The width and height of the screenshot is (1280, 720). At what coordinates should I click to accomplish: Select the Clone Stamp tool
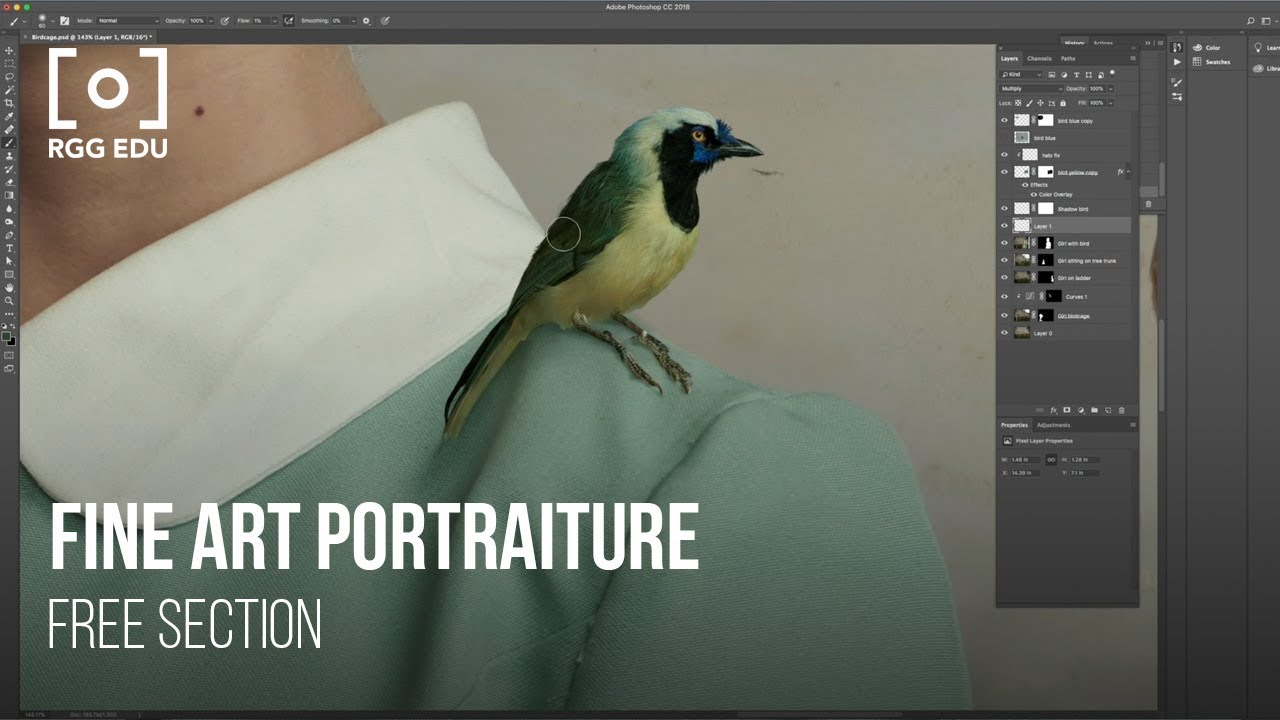[10, 156]
